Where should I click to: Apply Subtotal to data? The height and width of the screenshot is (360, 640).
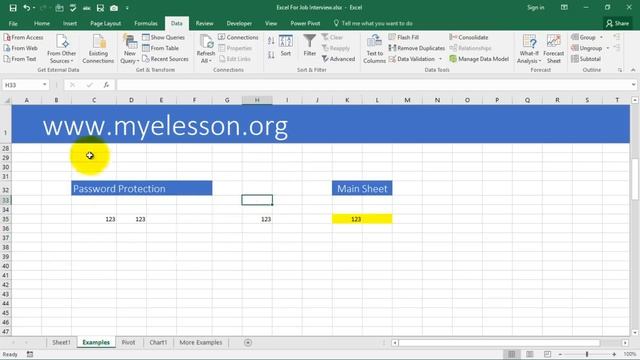tap(586, 59)
